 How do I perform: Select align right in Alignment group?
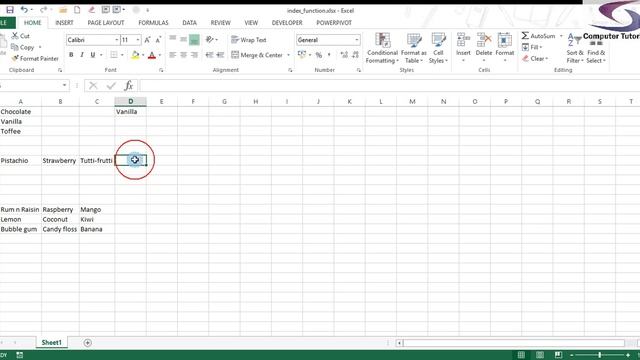point(194,55)
